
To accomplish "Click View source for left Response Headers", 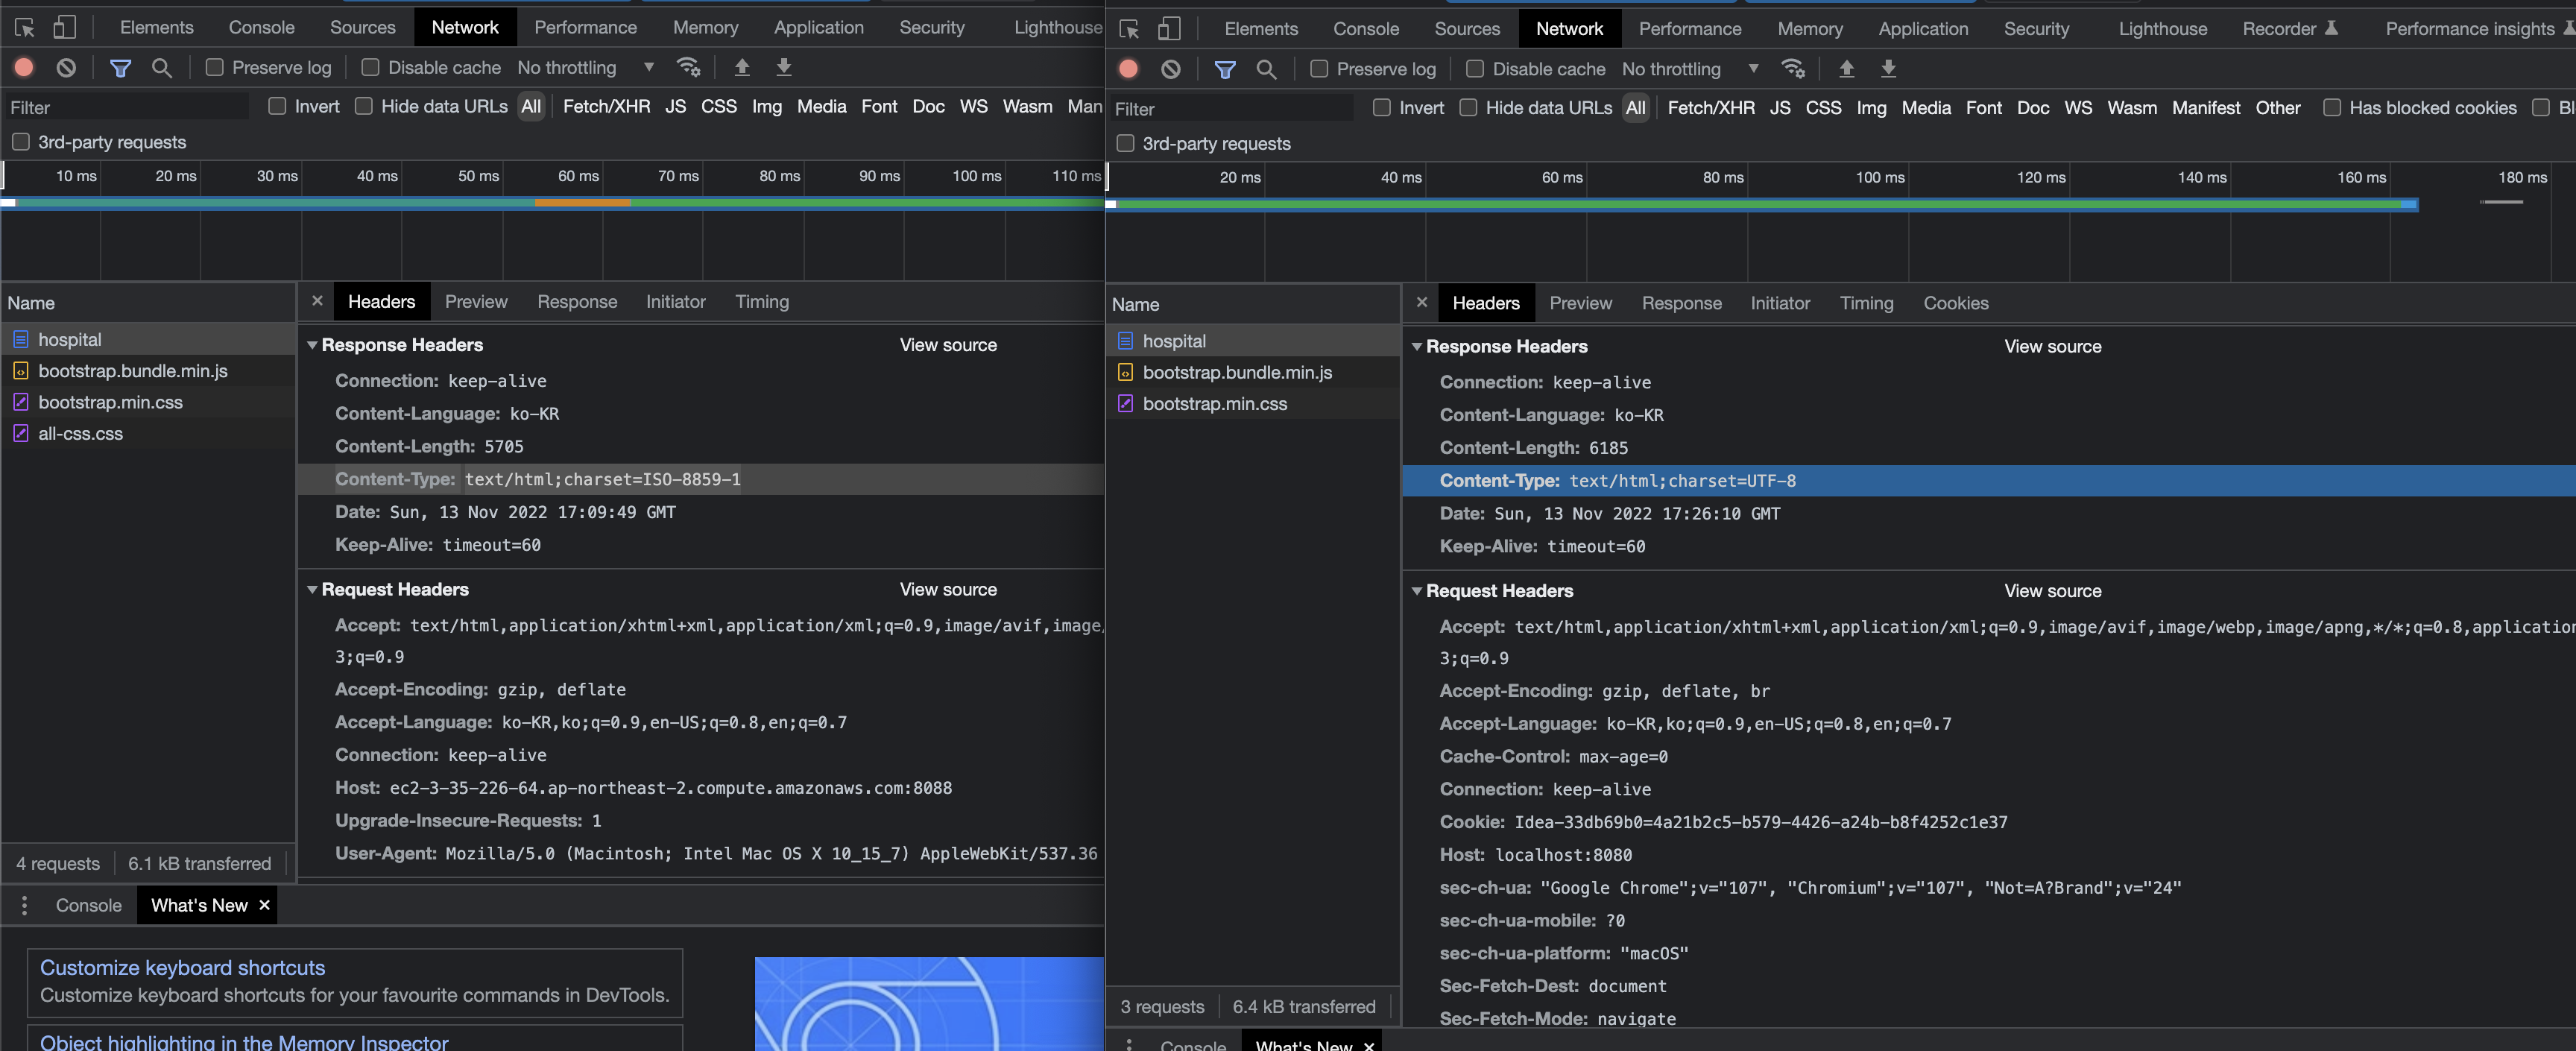I will 948,345.
